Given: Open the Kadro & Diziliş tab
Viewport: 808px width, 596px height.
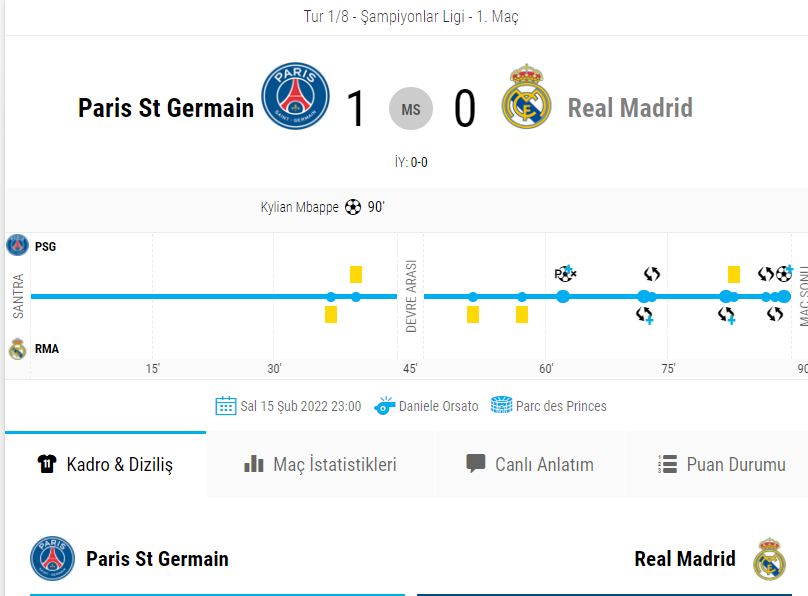Looking at the screenshot, I should click(106, 465).
